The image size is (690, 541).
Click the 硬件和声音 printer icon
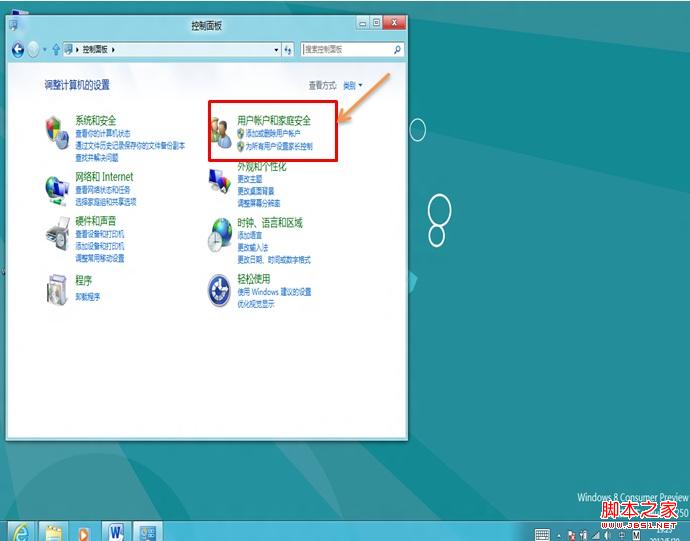(58, 233)
